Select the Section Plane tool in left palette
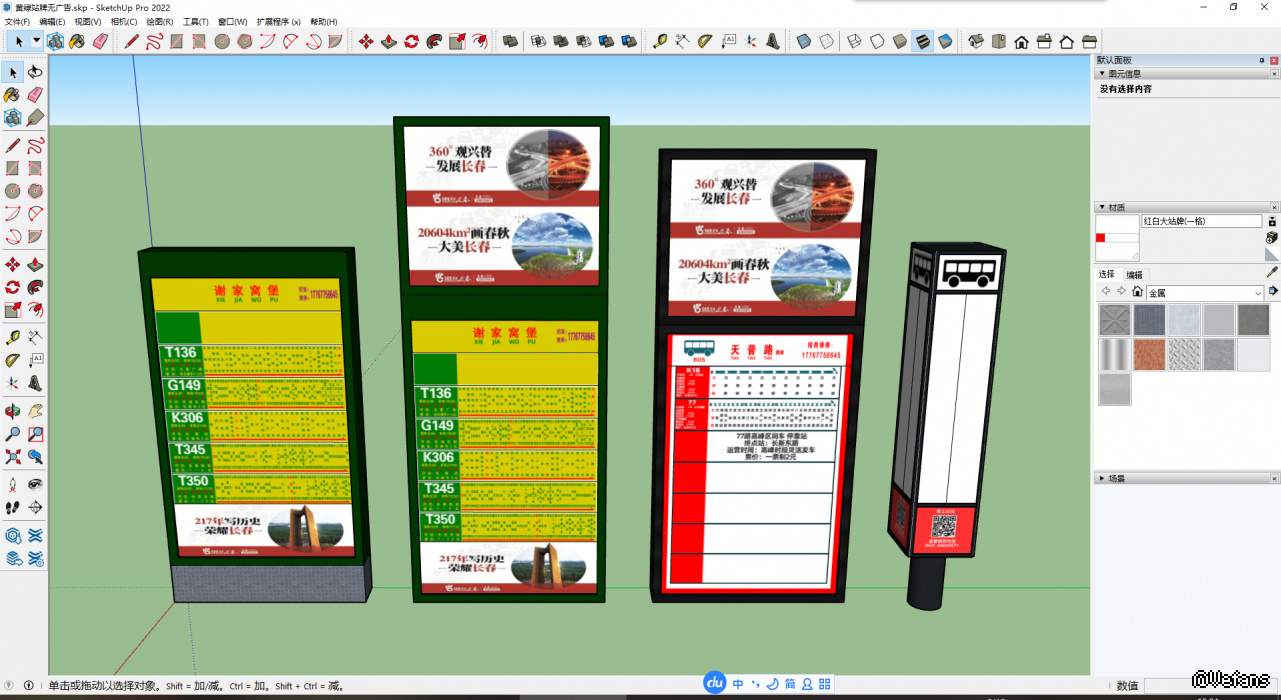This screenshot has width=1281, height=700. click(x=35, y=508)
